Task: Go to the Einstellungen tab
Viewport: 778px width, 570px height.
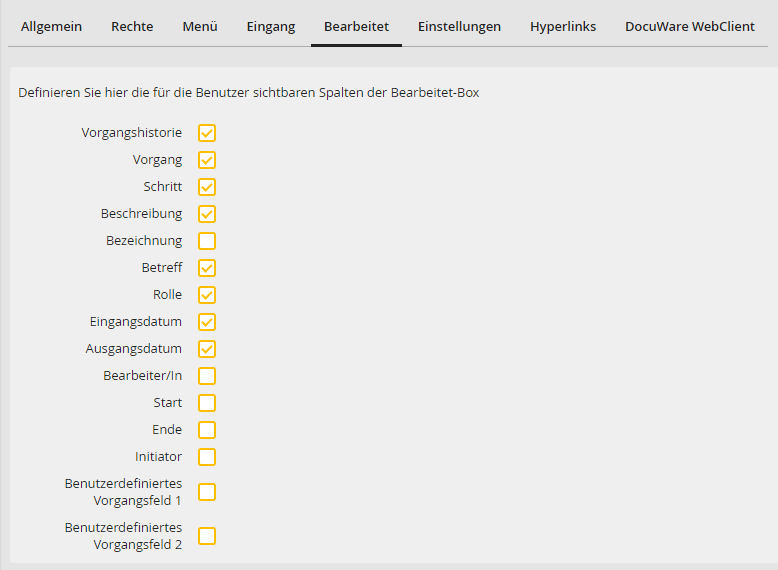Action: (x=459, y=27)
